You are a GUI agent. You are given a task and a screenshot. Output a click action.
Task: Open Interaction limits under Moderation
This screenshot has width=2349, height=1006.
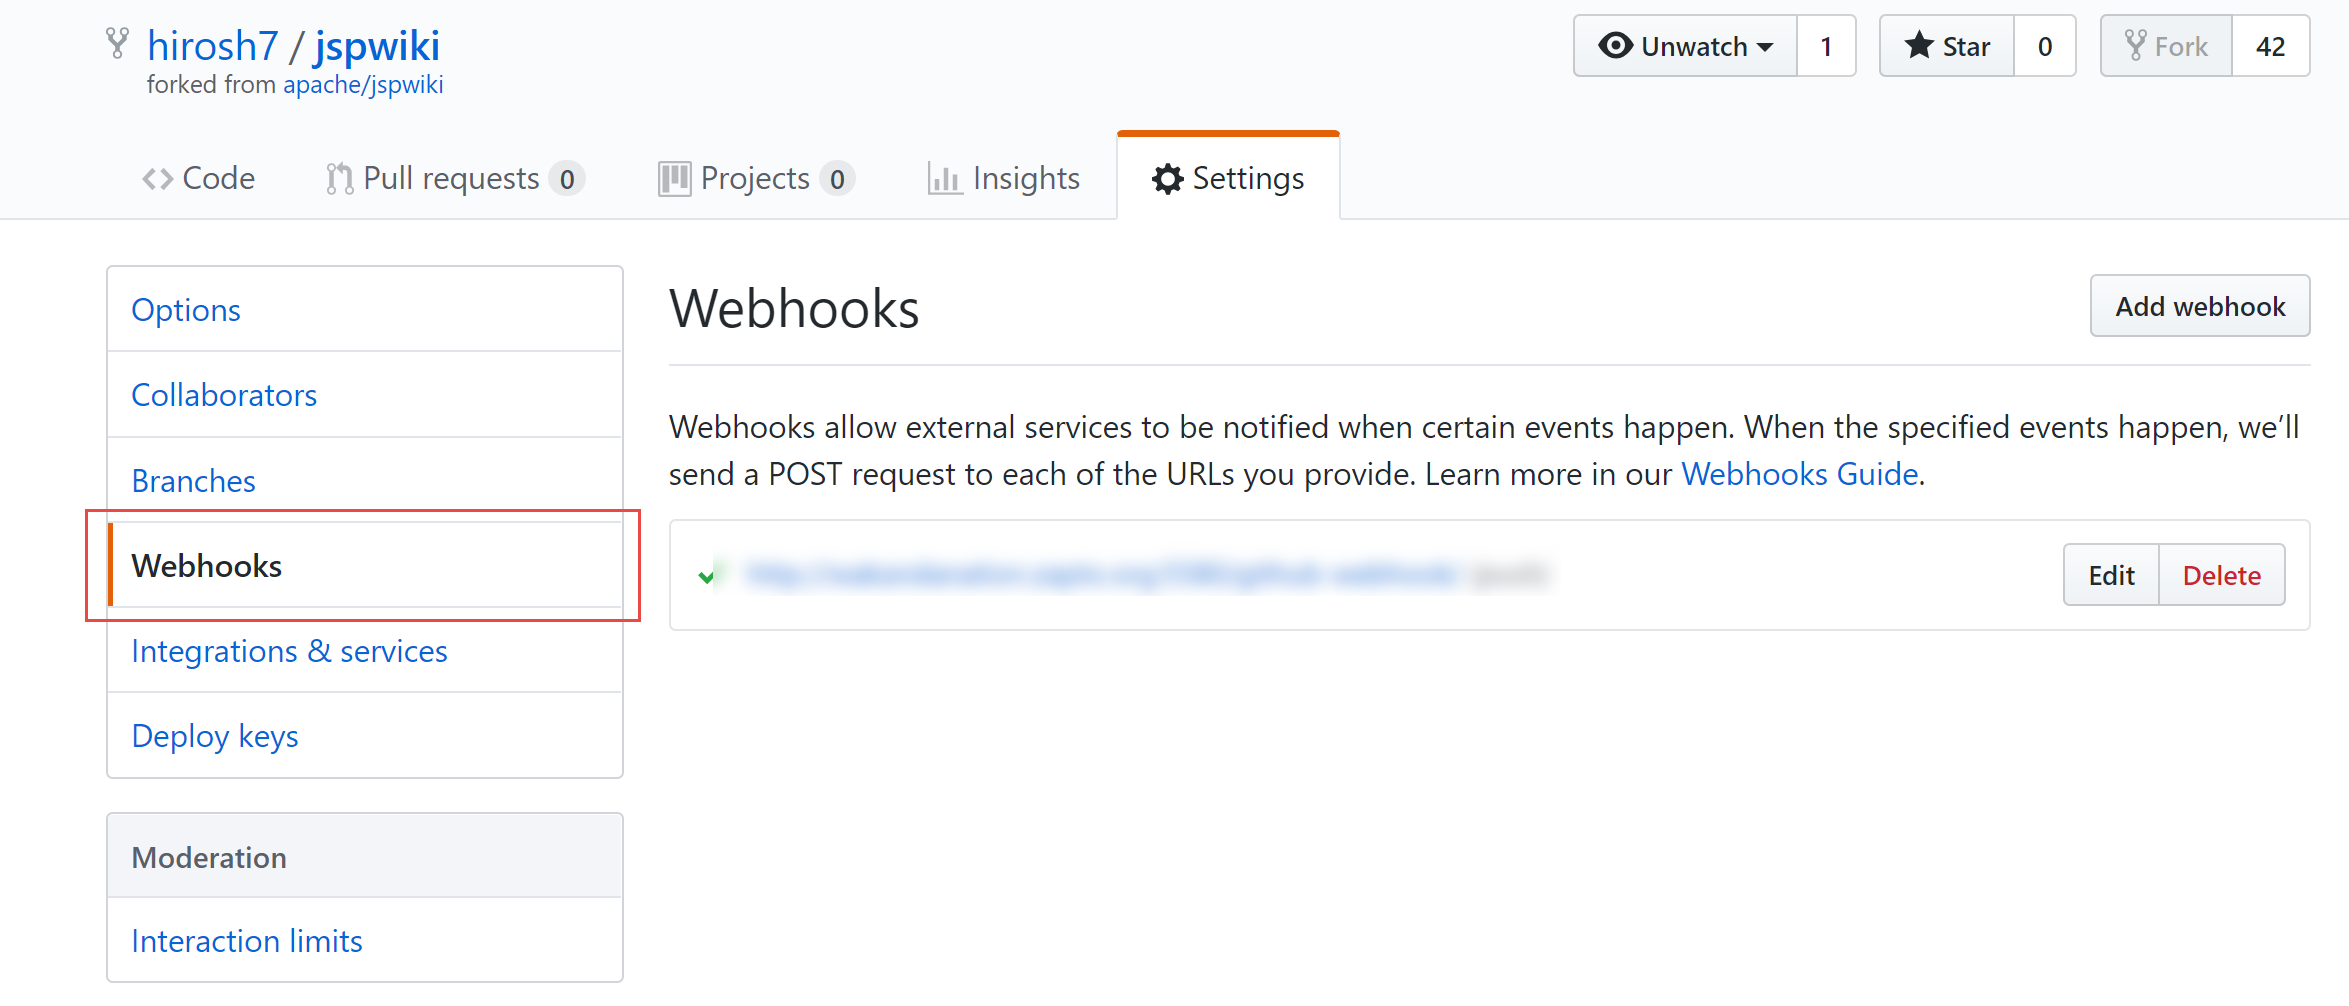point(365,941)
